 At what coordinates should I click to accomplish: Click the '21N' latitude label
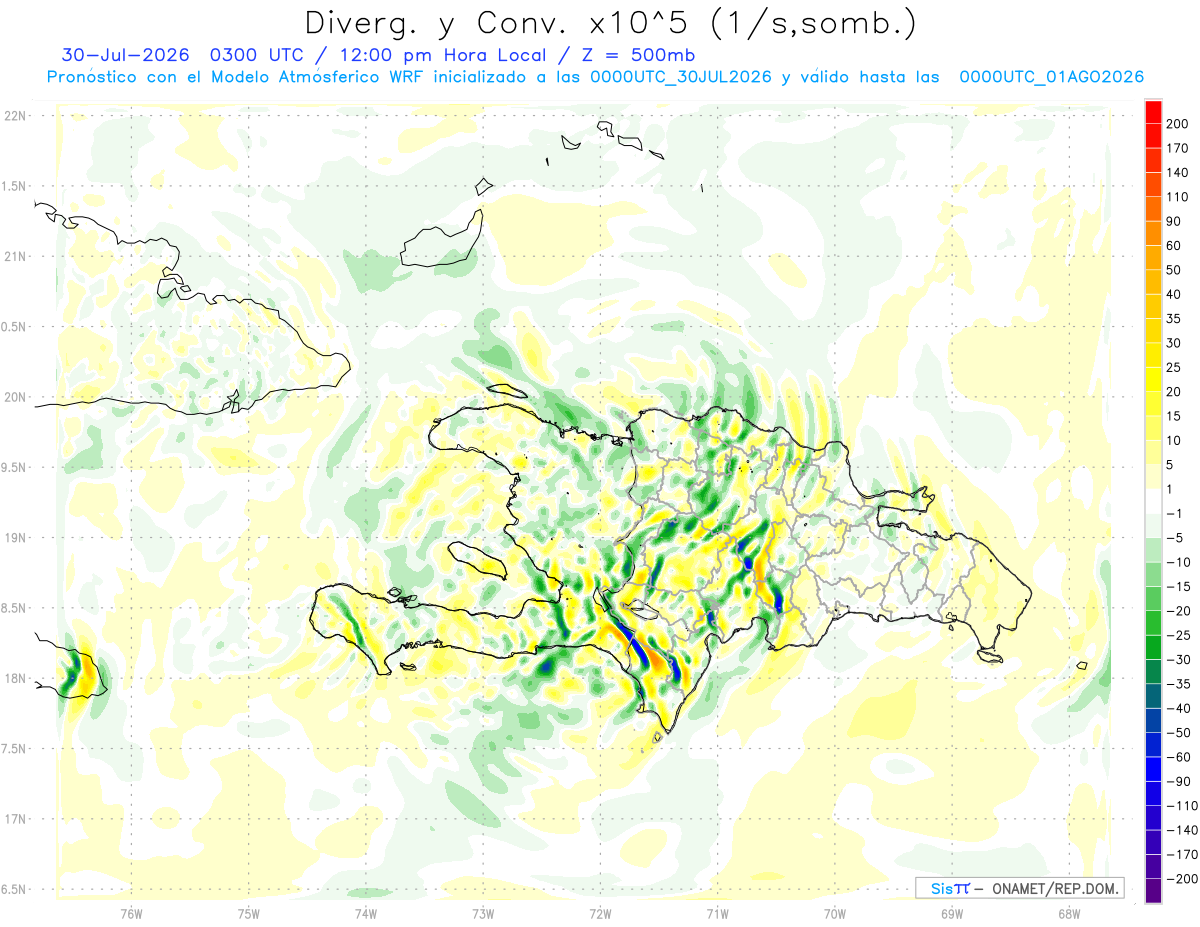tap(15, 256)
